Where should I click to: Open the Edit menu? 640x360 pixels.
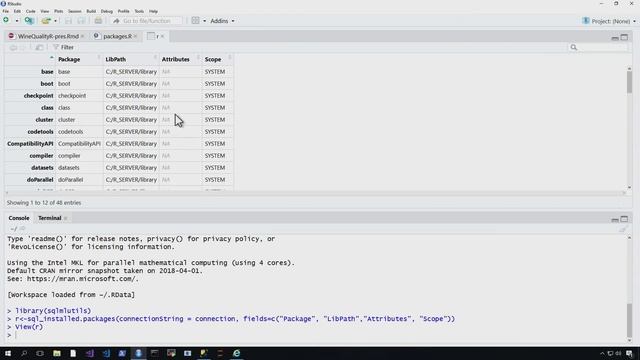click(17, 11)
